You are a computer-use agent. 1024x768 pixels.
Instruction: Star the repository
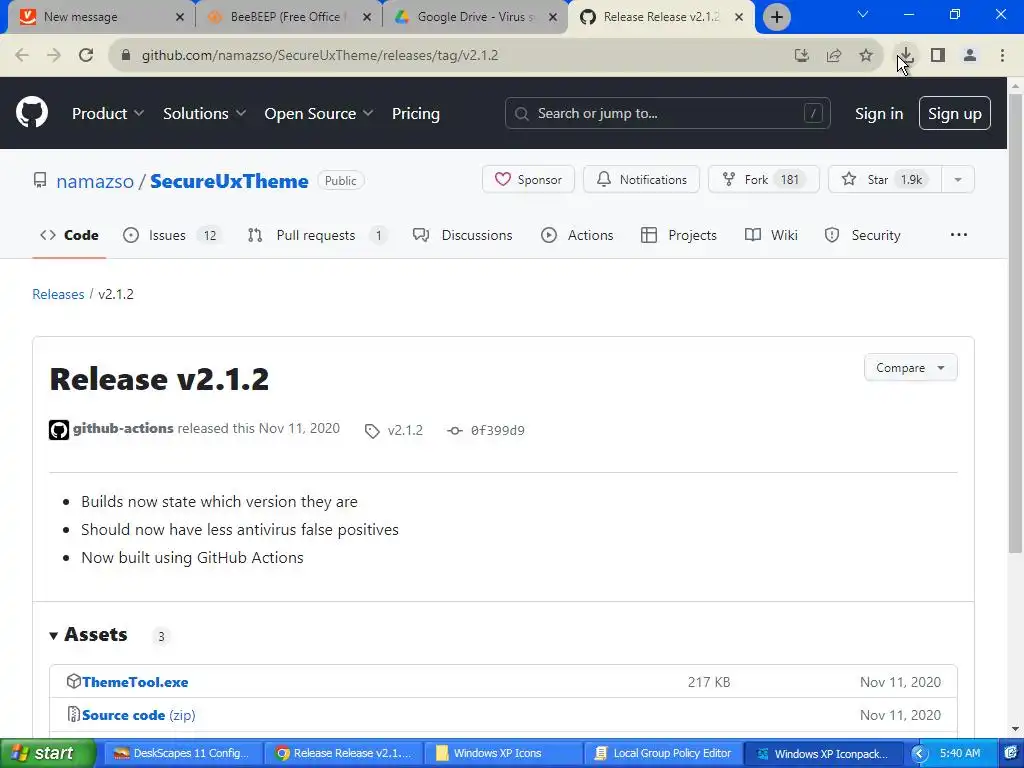click(884, 180)
